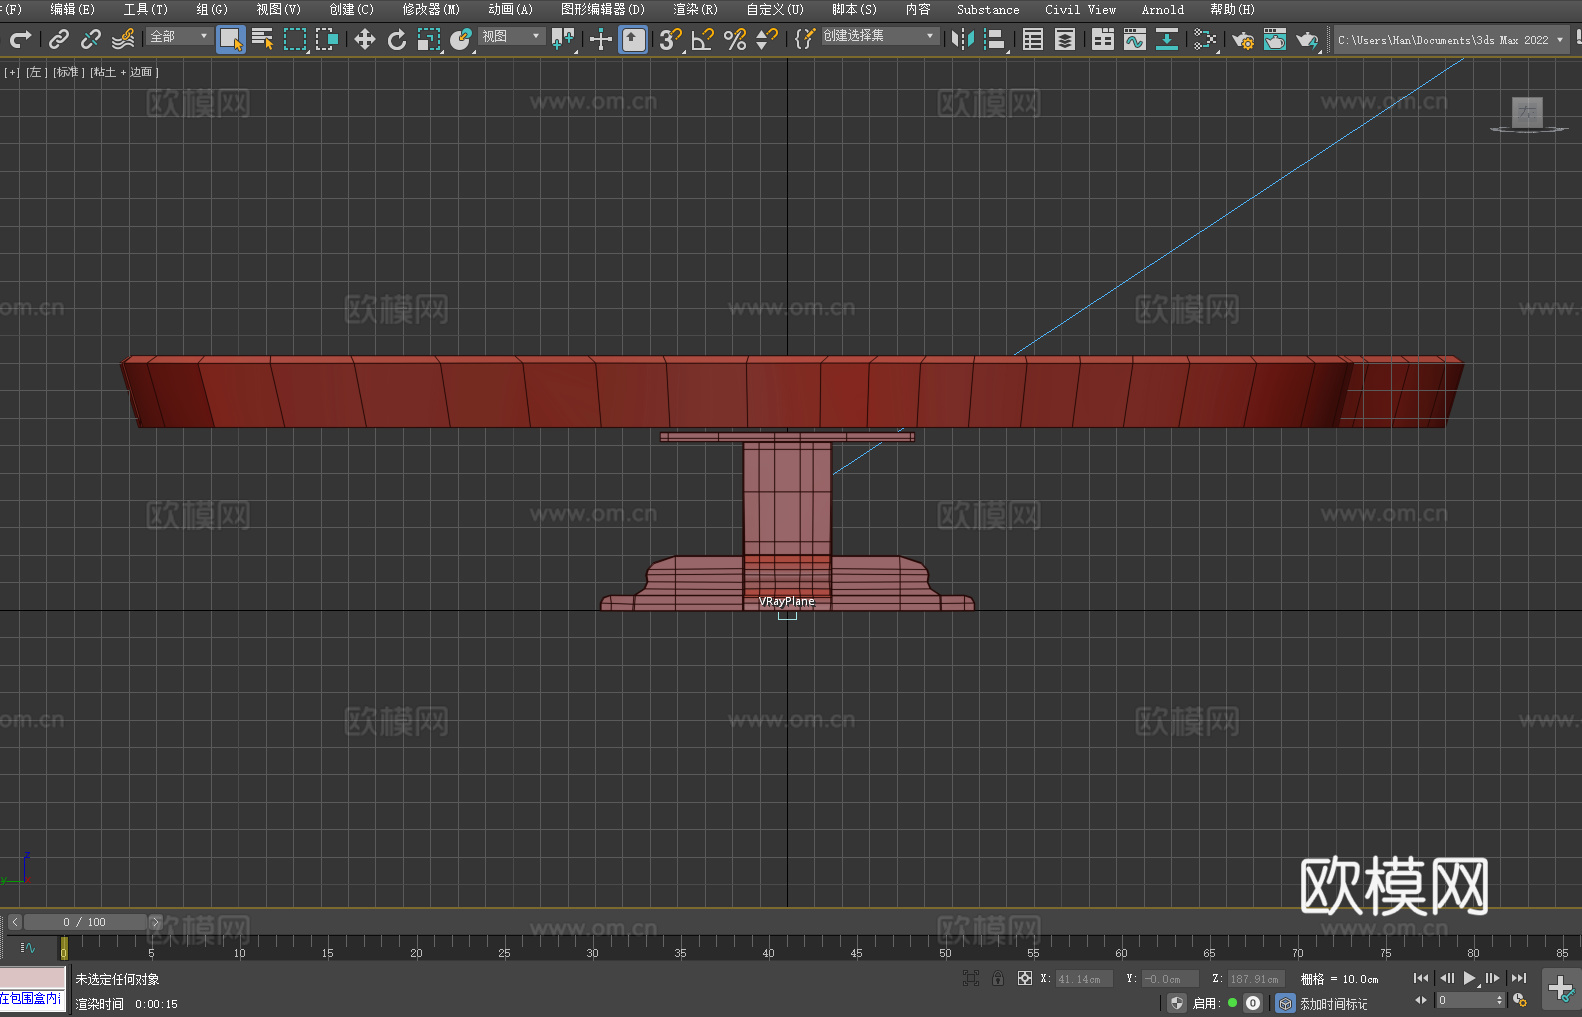Screen dimensions: 1582x1017
Task: Click Select and Manipulate crosshair icon
Action: 600,39
